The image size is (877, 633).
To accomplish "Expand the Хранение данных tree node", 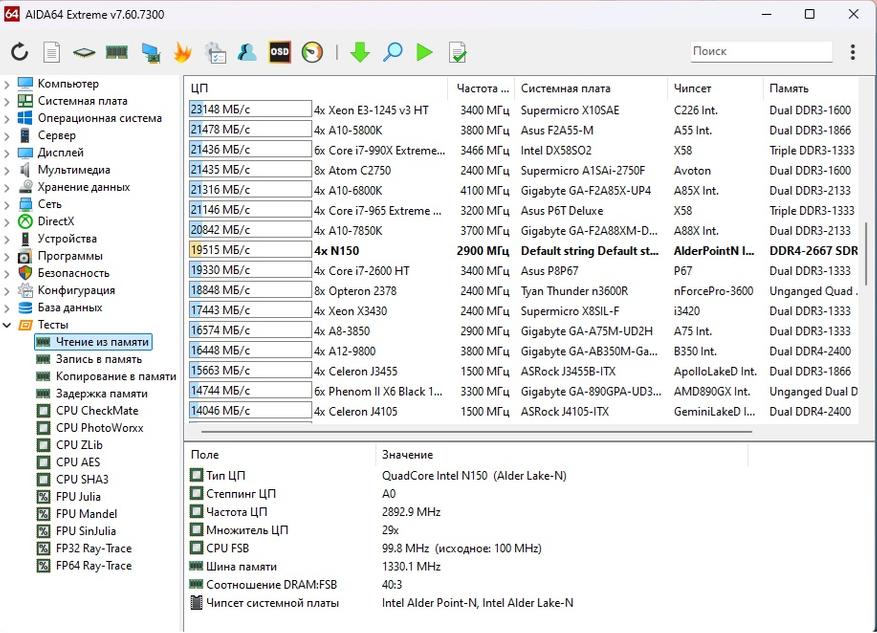I will [x=7, y=188].
